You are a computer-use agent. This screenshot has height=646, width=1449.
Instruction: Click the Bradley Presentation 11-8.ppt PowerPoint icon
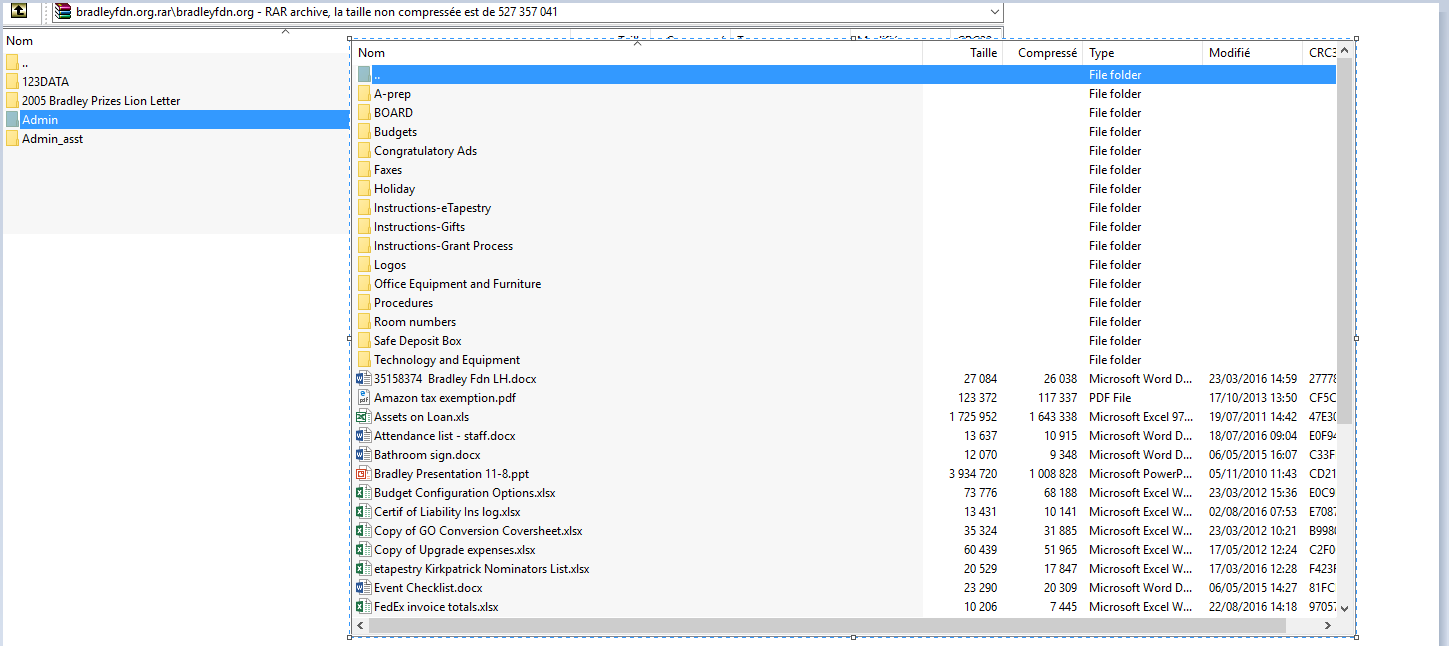(x=364, y=474)
